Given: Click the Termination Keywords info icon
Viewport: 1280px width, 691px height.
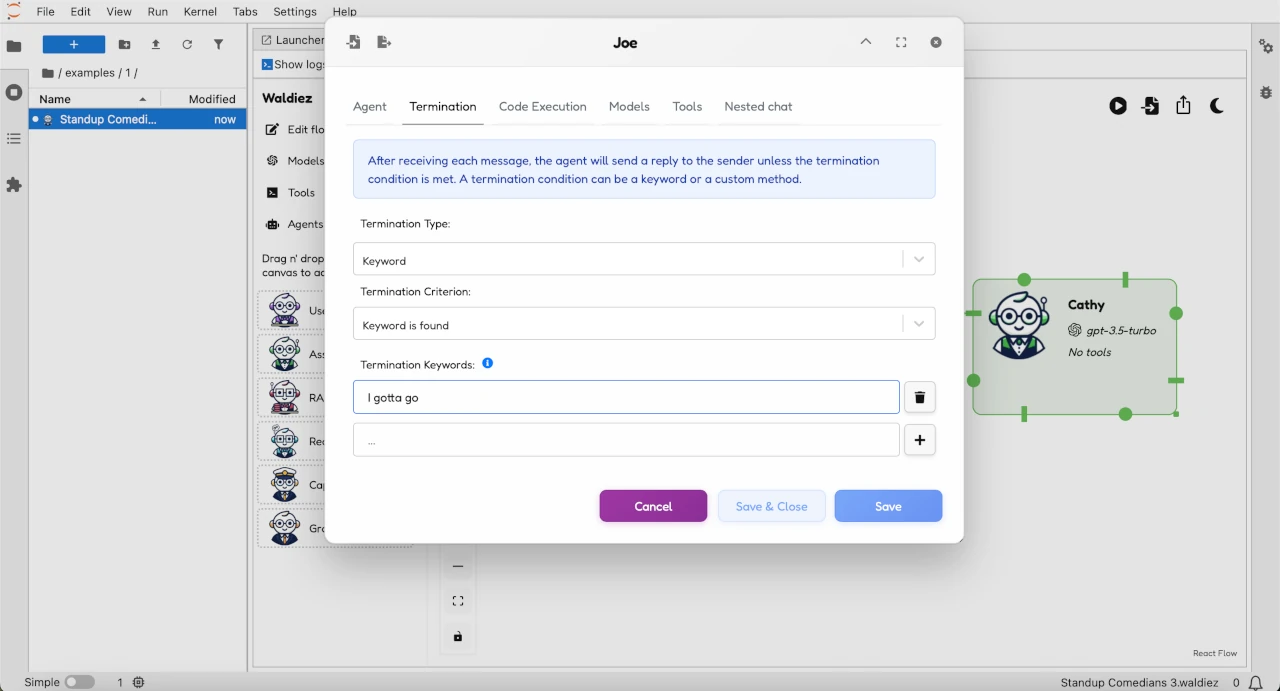Looking at the screenshot, I should click(x=488, y=364).
